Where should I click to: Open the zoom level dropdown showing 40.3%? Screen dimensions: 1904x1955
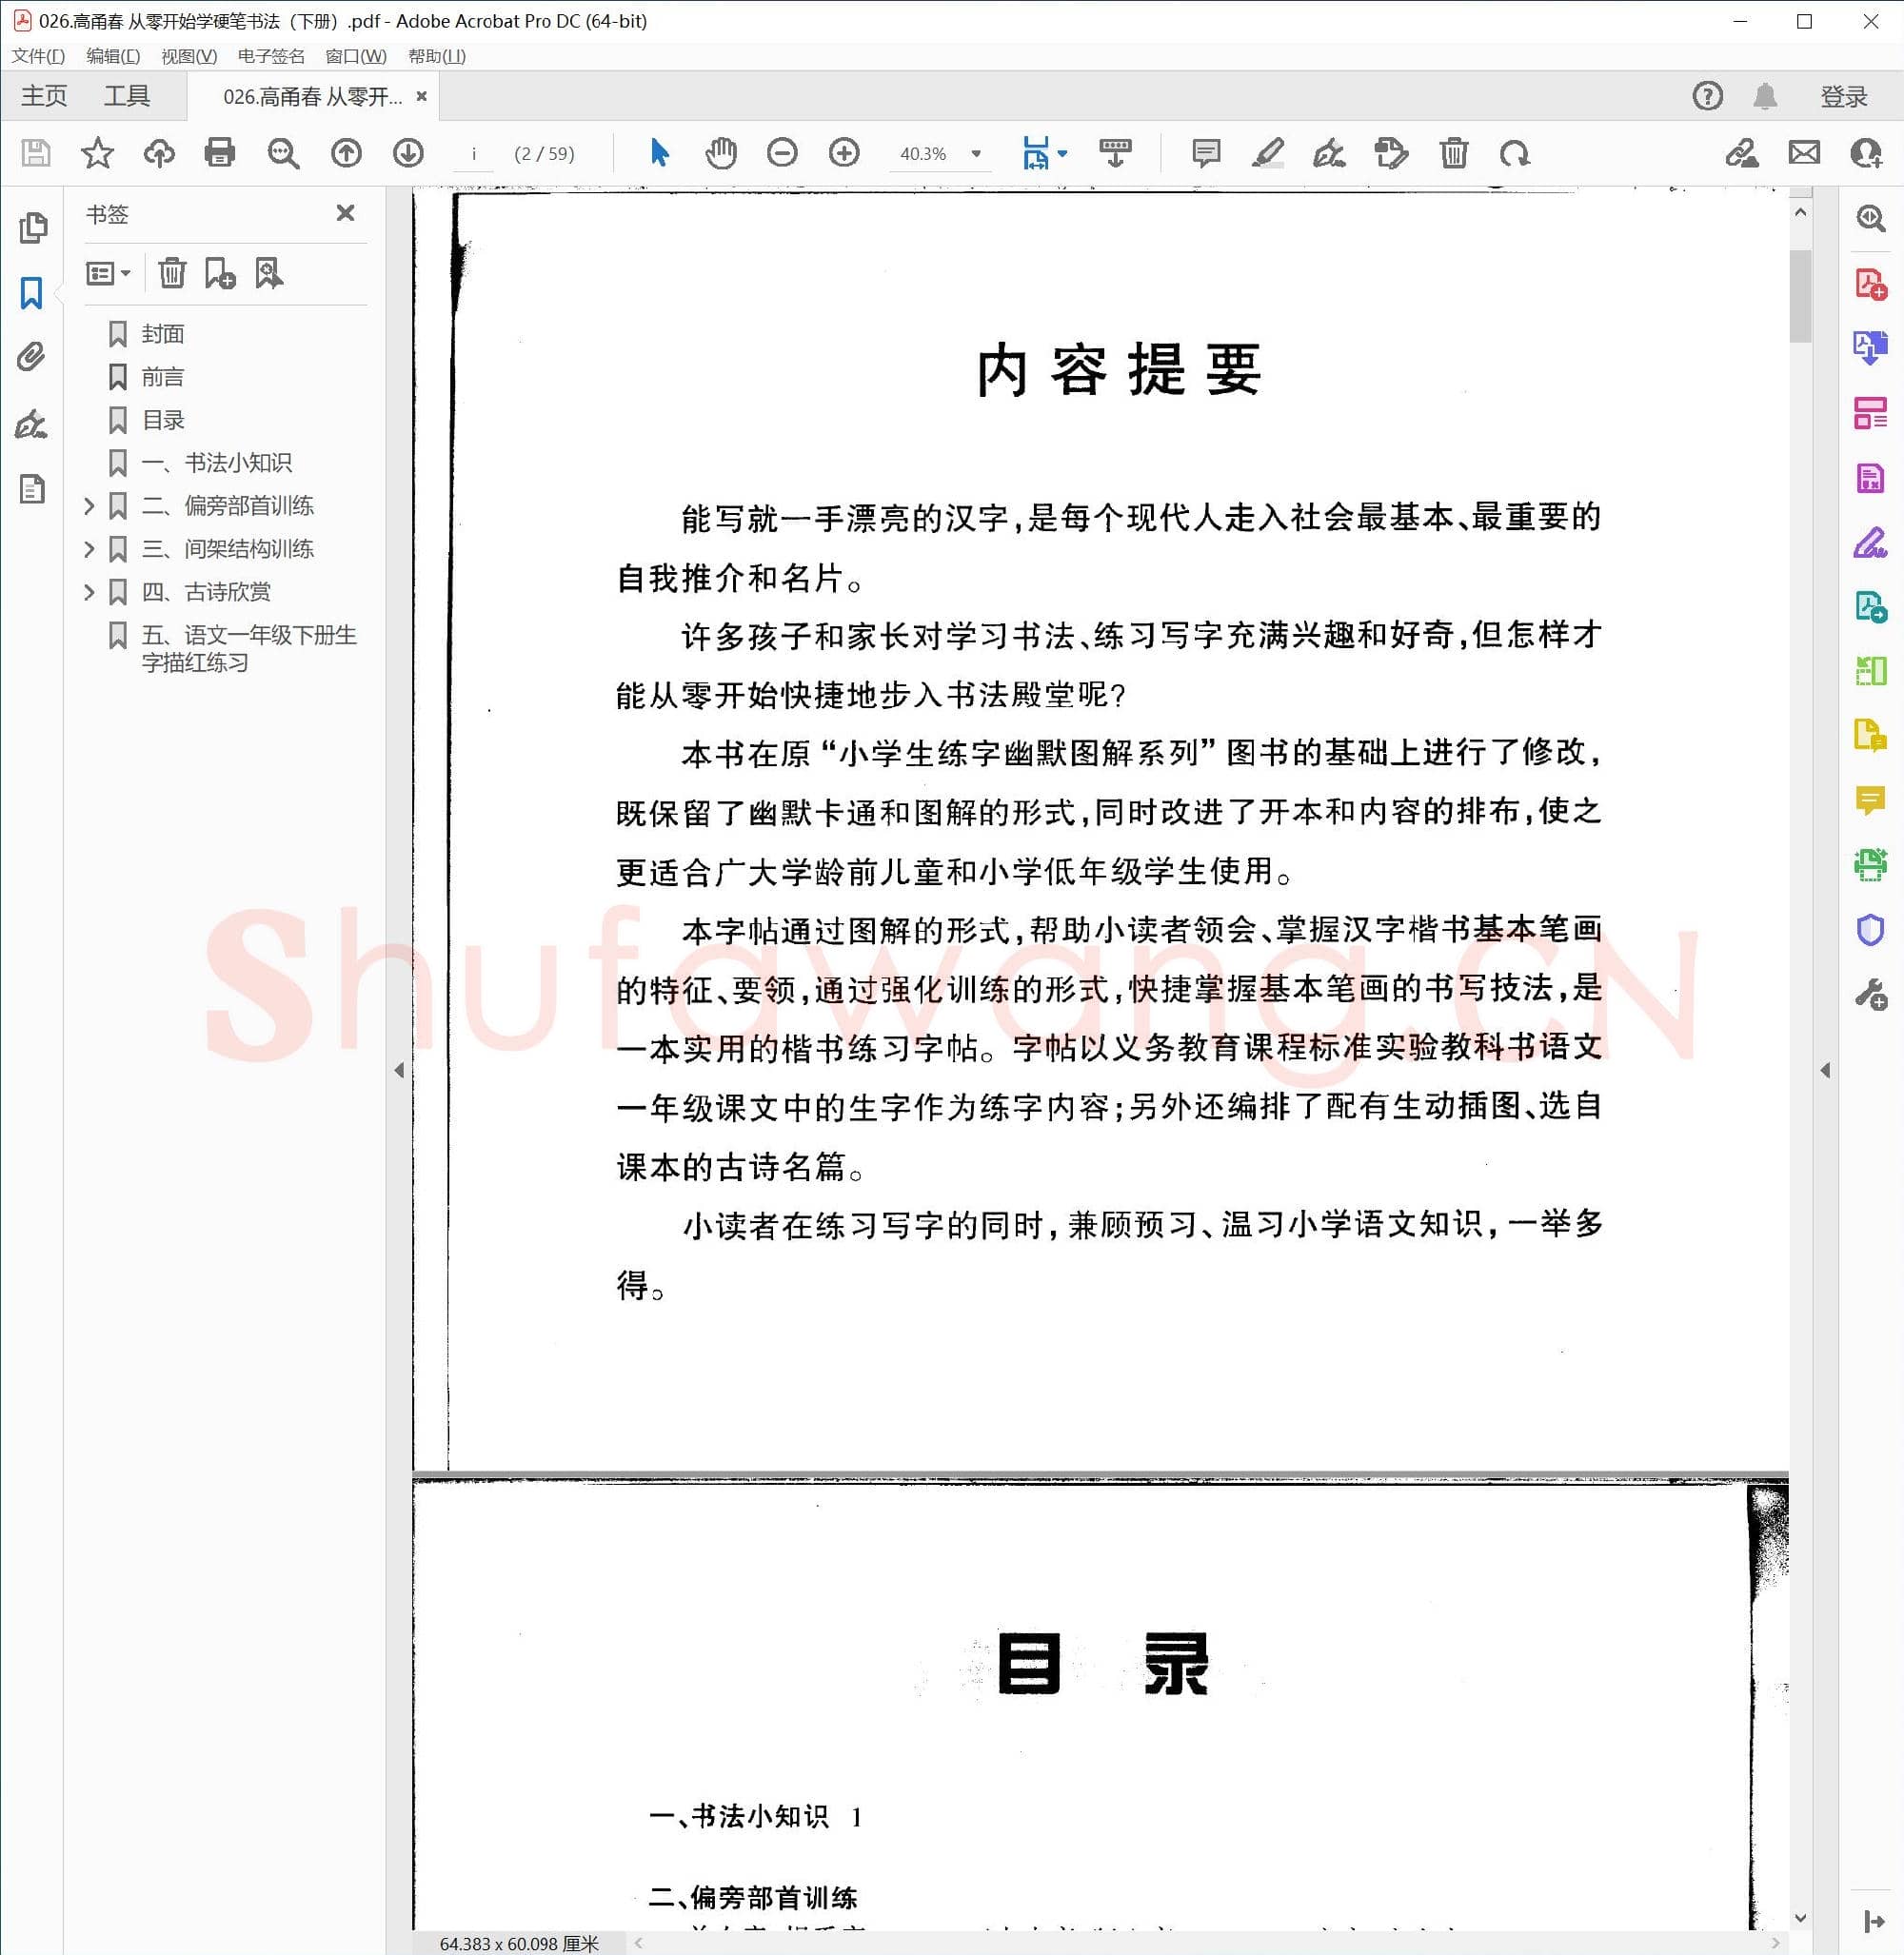[977, 153]
